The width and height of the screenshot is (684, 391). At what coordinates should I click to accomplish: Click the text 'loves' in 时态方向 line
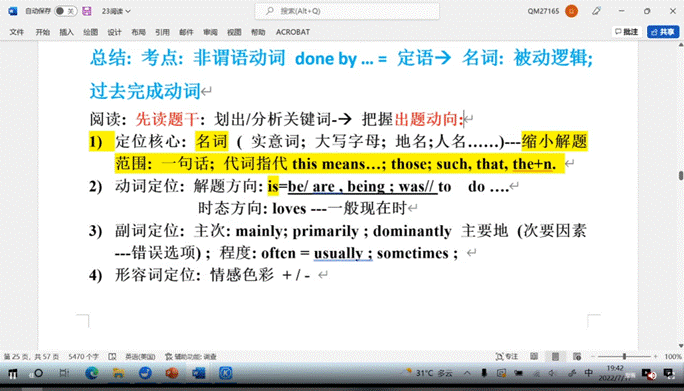pyautogui.click(x=289, y=209)
